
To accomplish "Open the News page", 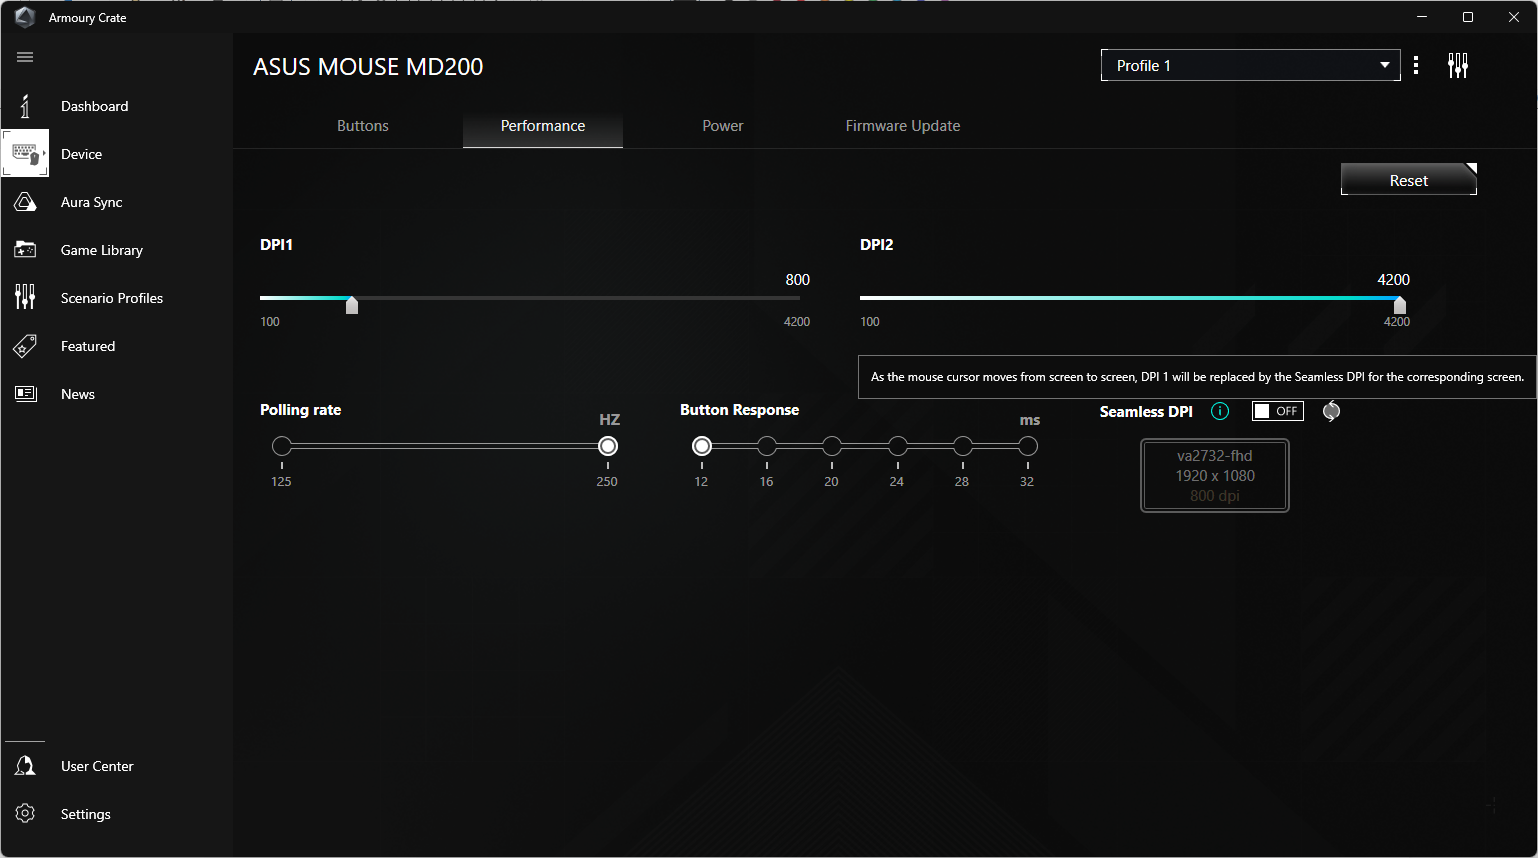I will (x=78, y=394).
